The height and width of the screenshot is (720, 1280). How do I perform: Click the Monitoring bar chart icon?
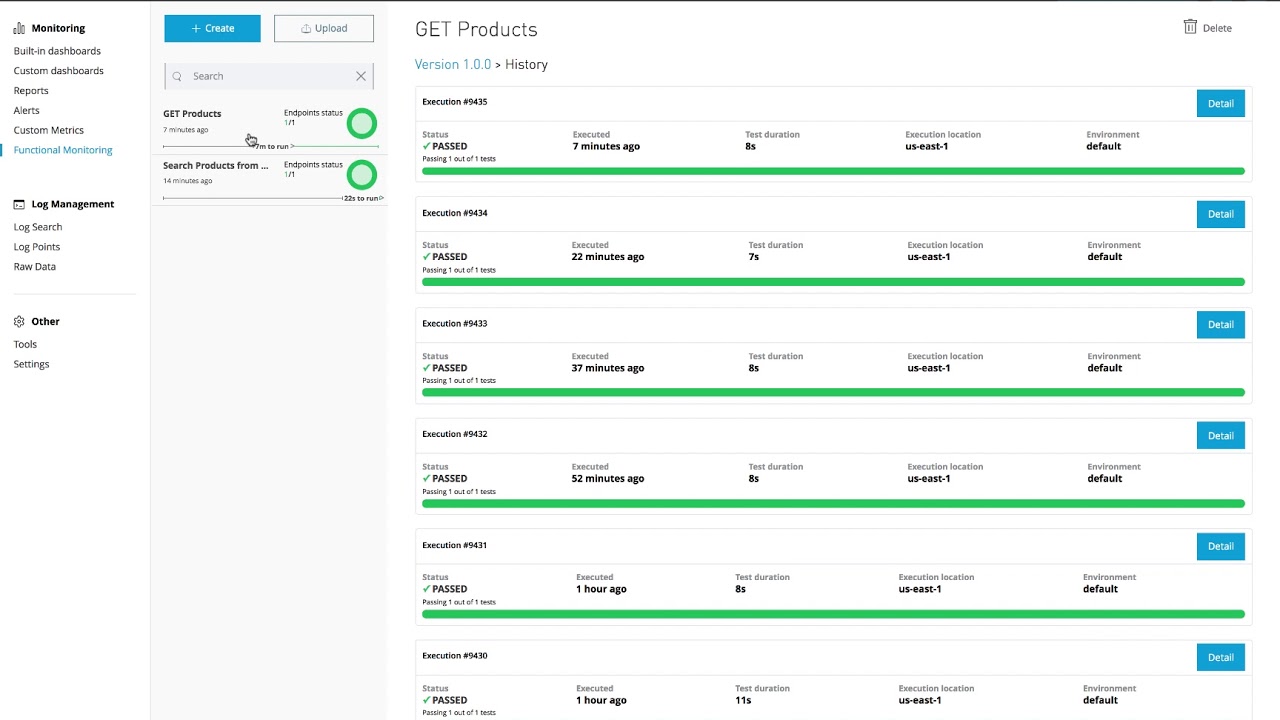click(19, 28)
